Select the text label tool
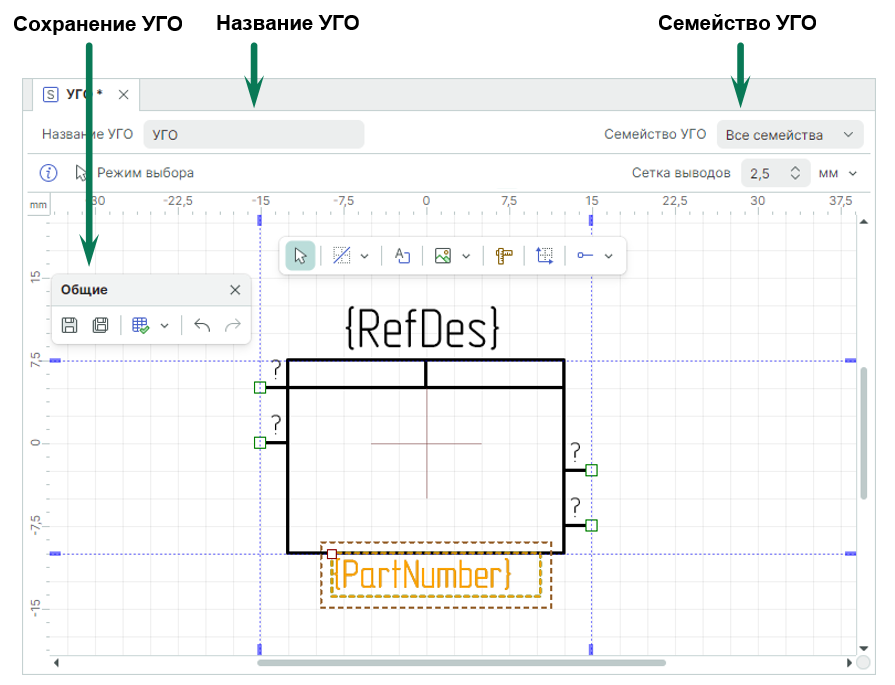Image resolution: width=895 pixels, height=685 pixels. pyautogui.click(x=403, y=256)
